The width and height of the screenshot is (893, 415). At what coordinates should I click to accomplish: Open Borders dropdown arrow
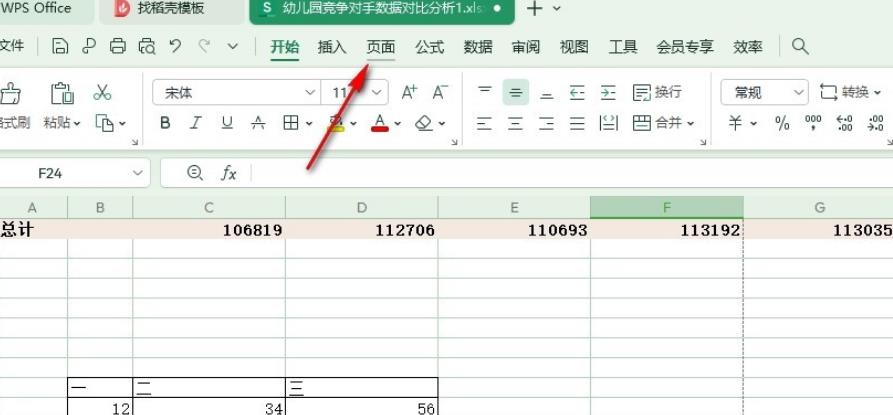(309, 124)
